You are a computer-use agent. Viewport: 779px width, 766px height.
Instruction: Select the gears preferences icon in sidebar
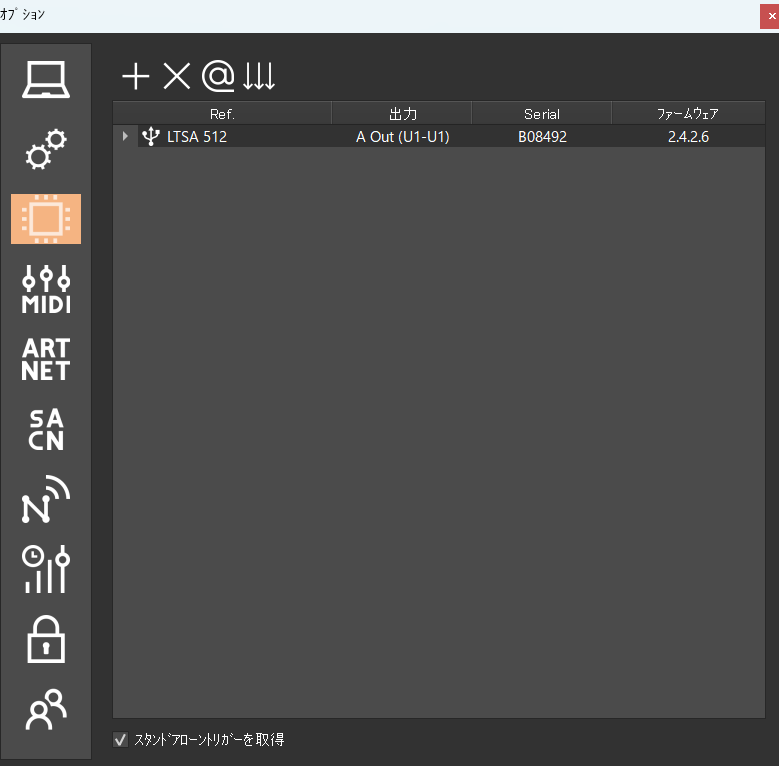click(x=46, y=150)
